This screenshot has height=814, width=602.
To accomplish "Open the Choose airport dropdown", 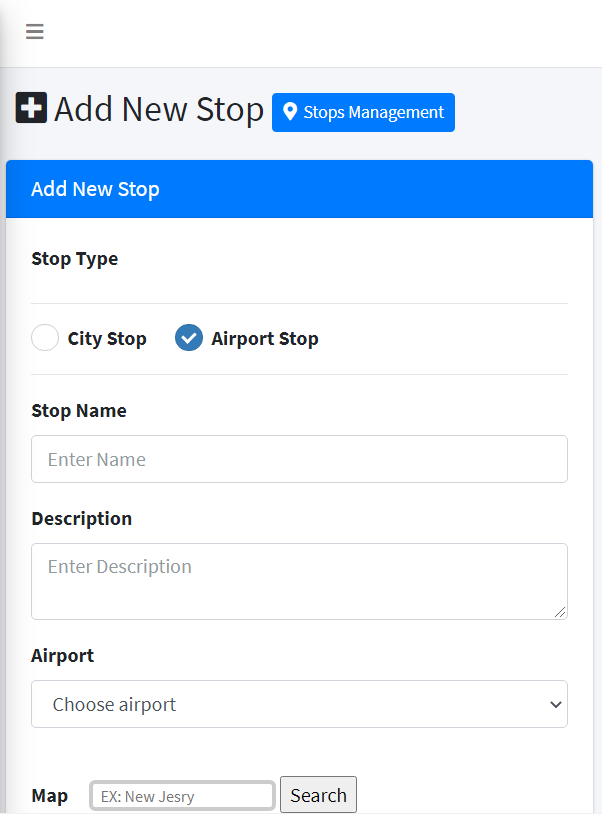I will (x=299, y=704).
